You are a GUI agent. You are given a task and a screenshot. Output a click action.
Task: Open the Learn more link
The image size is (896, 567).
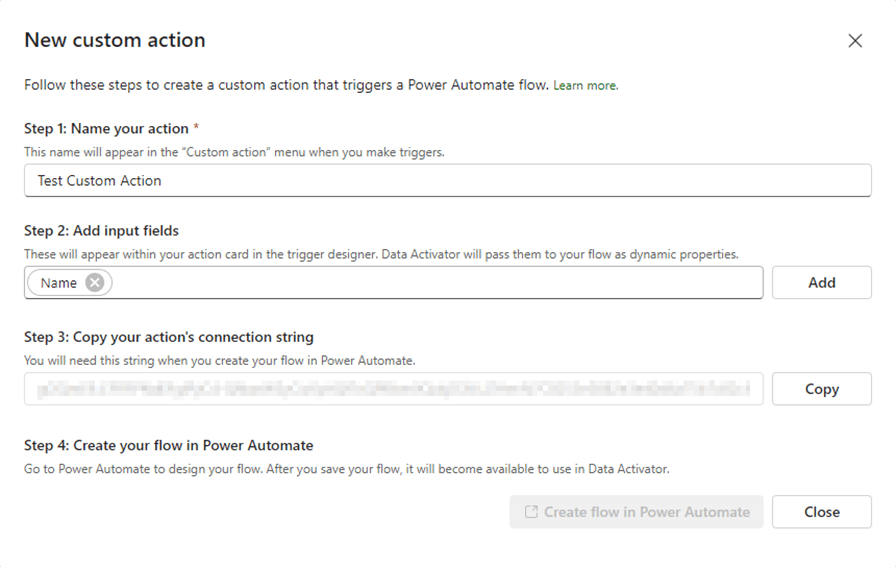(x=586, y=86)
